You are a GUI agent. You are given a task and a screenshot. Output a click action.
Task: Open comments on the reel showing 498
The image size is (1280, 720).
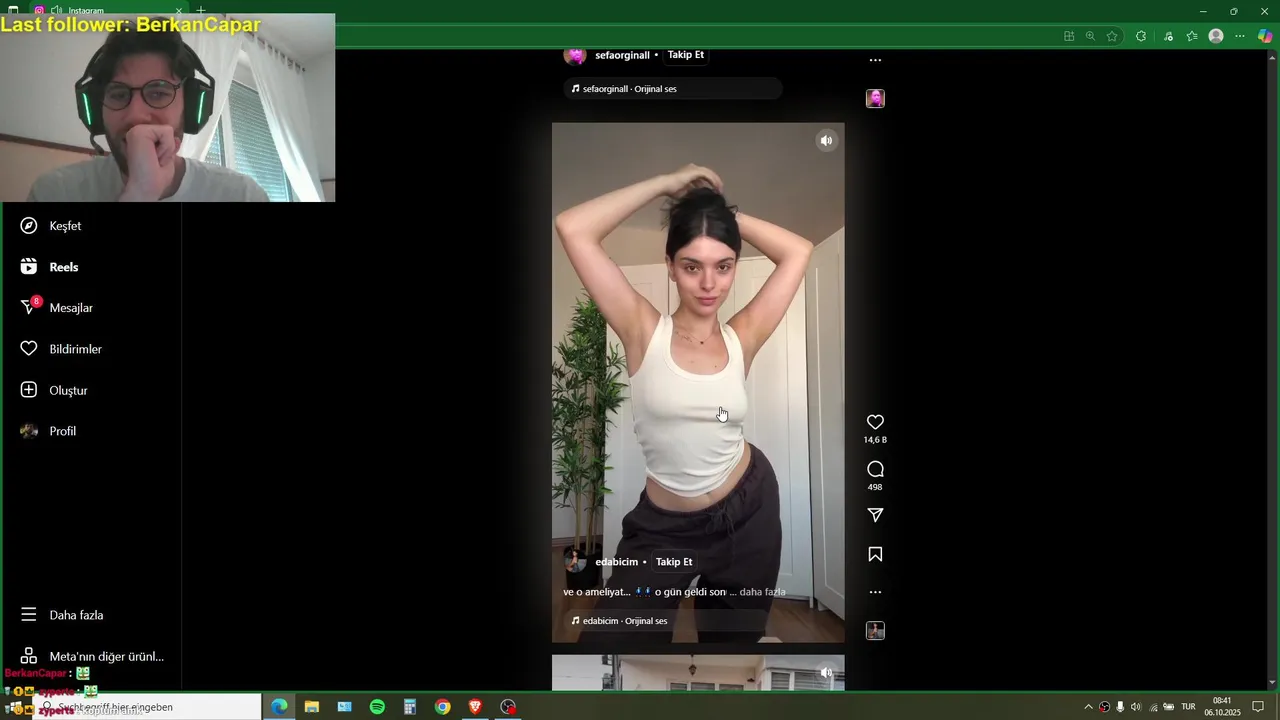(x=875, y=469)
